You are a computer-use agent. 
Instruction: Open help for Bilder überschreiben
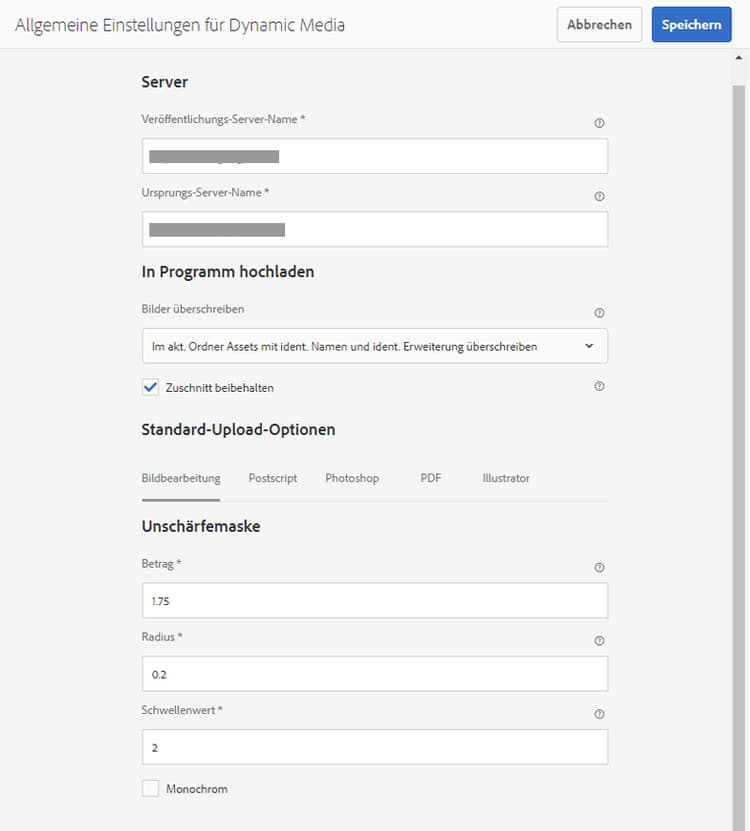click(599, 311)
